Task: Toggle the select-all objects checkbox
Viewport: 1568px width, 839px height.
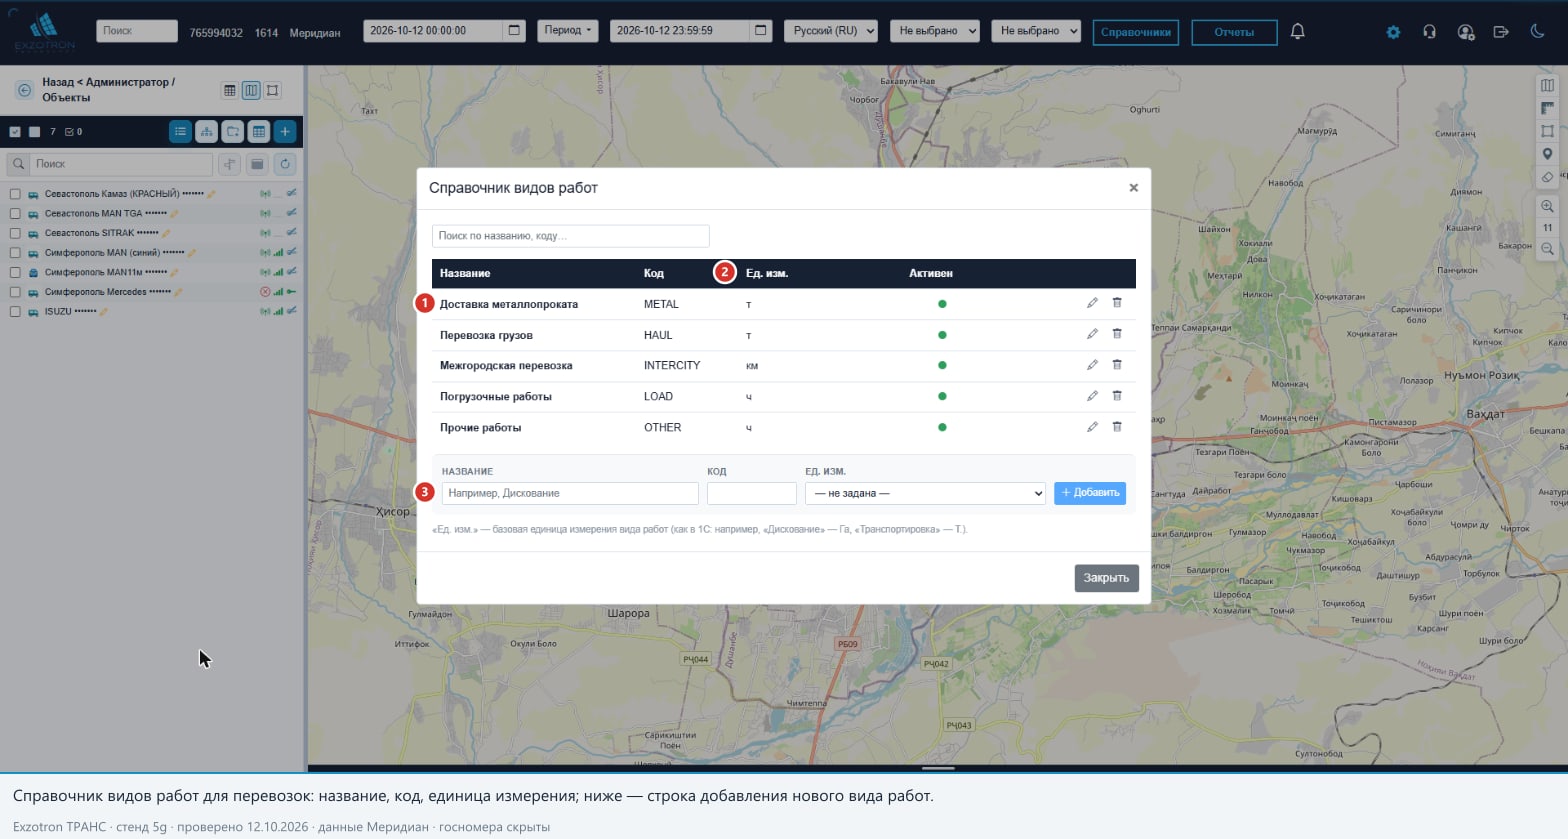Action: coord(15,131)
